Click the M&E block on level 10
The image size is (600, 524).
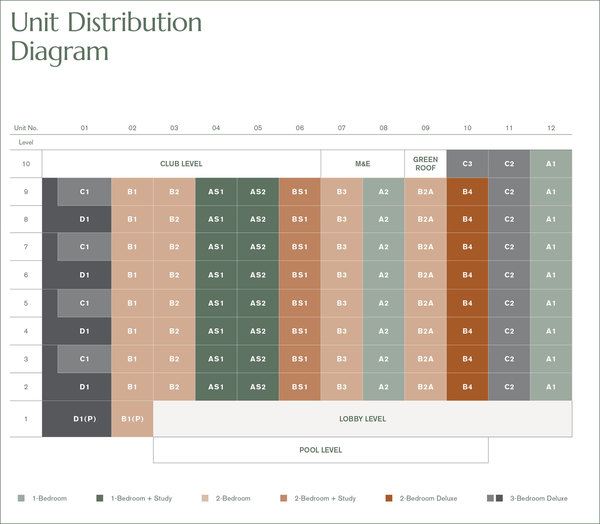coord(362,164)
